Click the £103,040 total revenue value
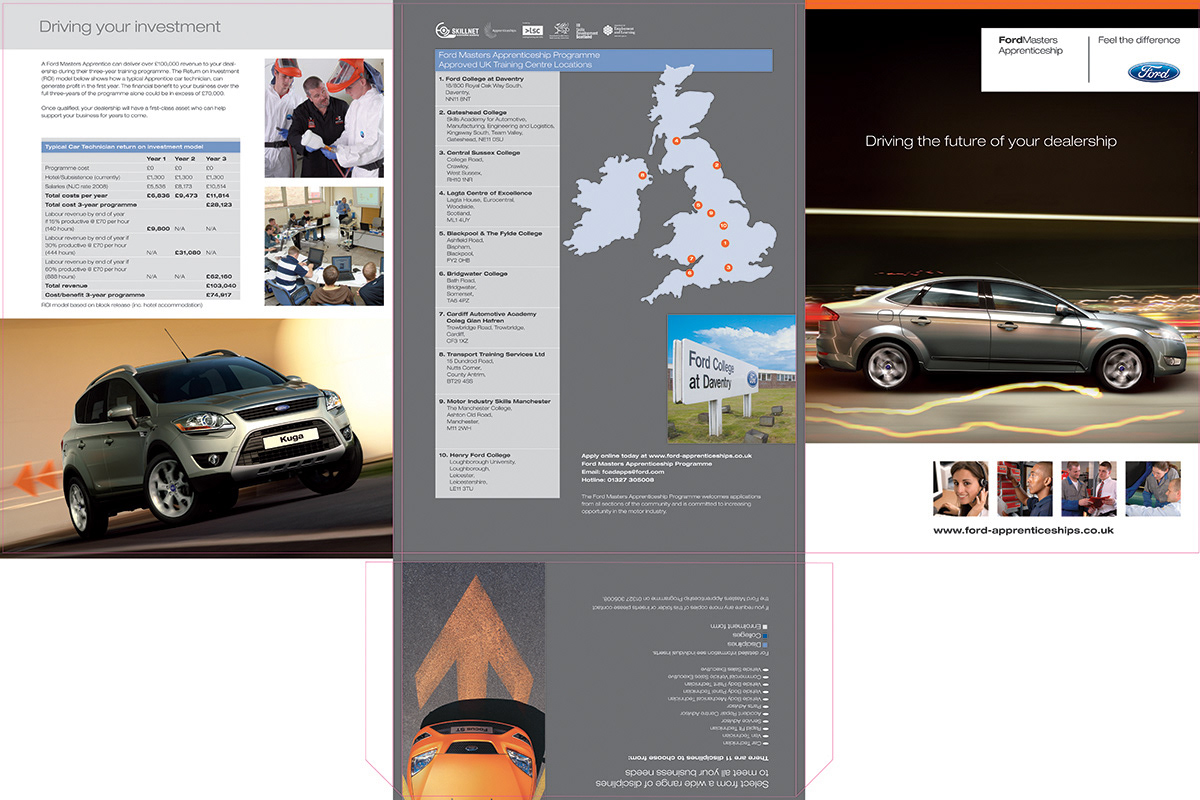The image size is (1200, 800). [220, 285]
